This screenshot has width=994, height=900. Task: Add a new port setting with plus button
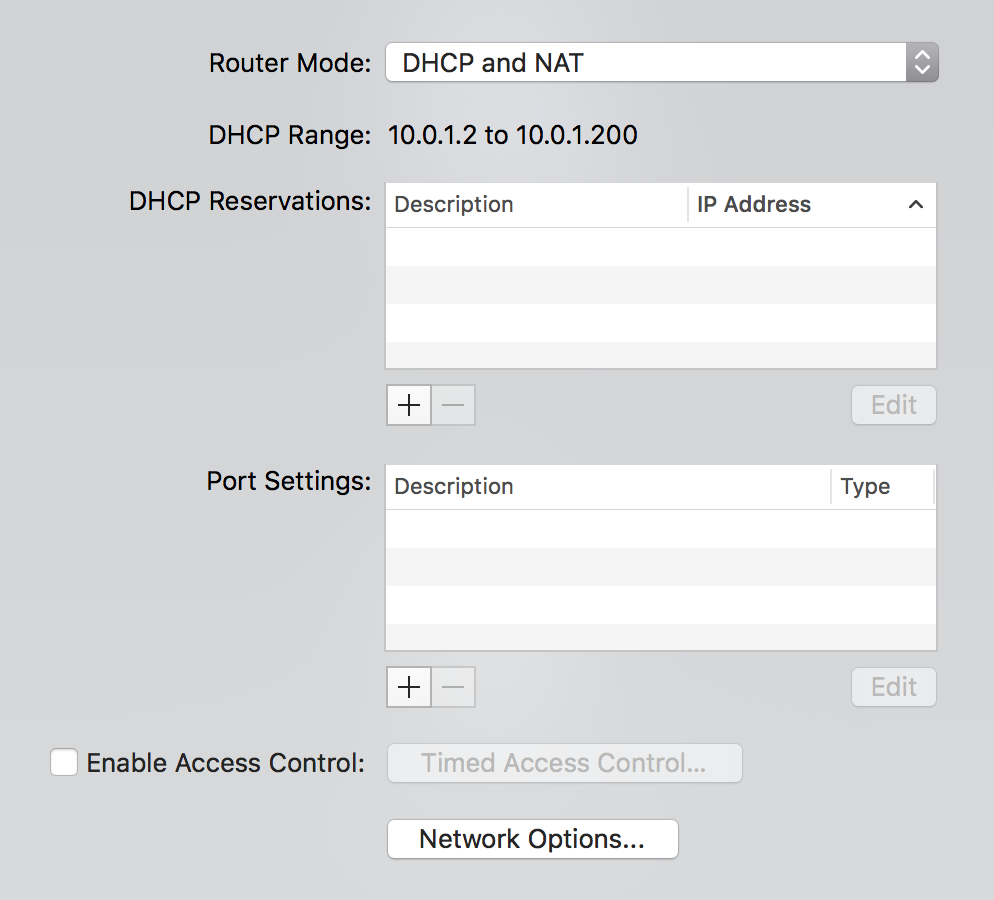tap(409, 687)
